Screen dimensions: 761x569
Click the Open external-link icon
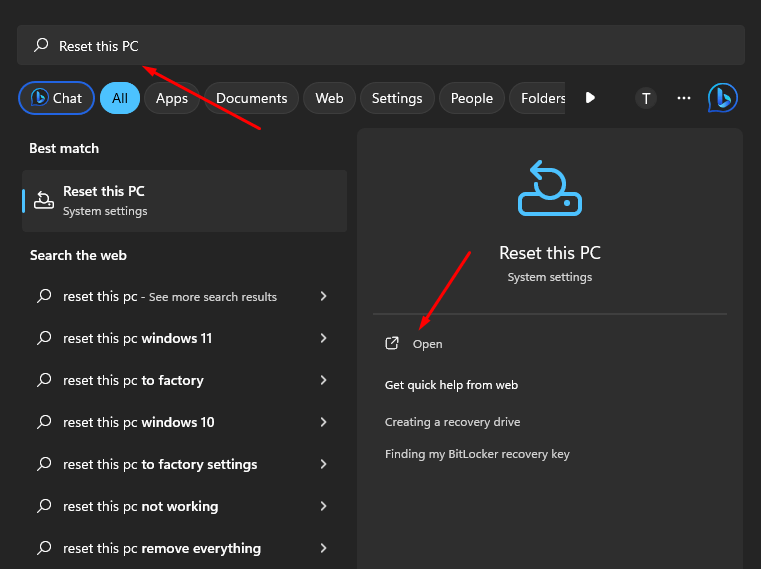(392, 343)
